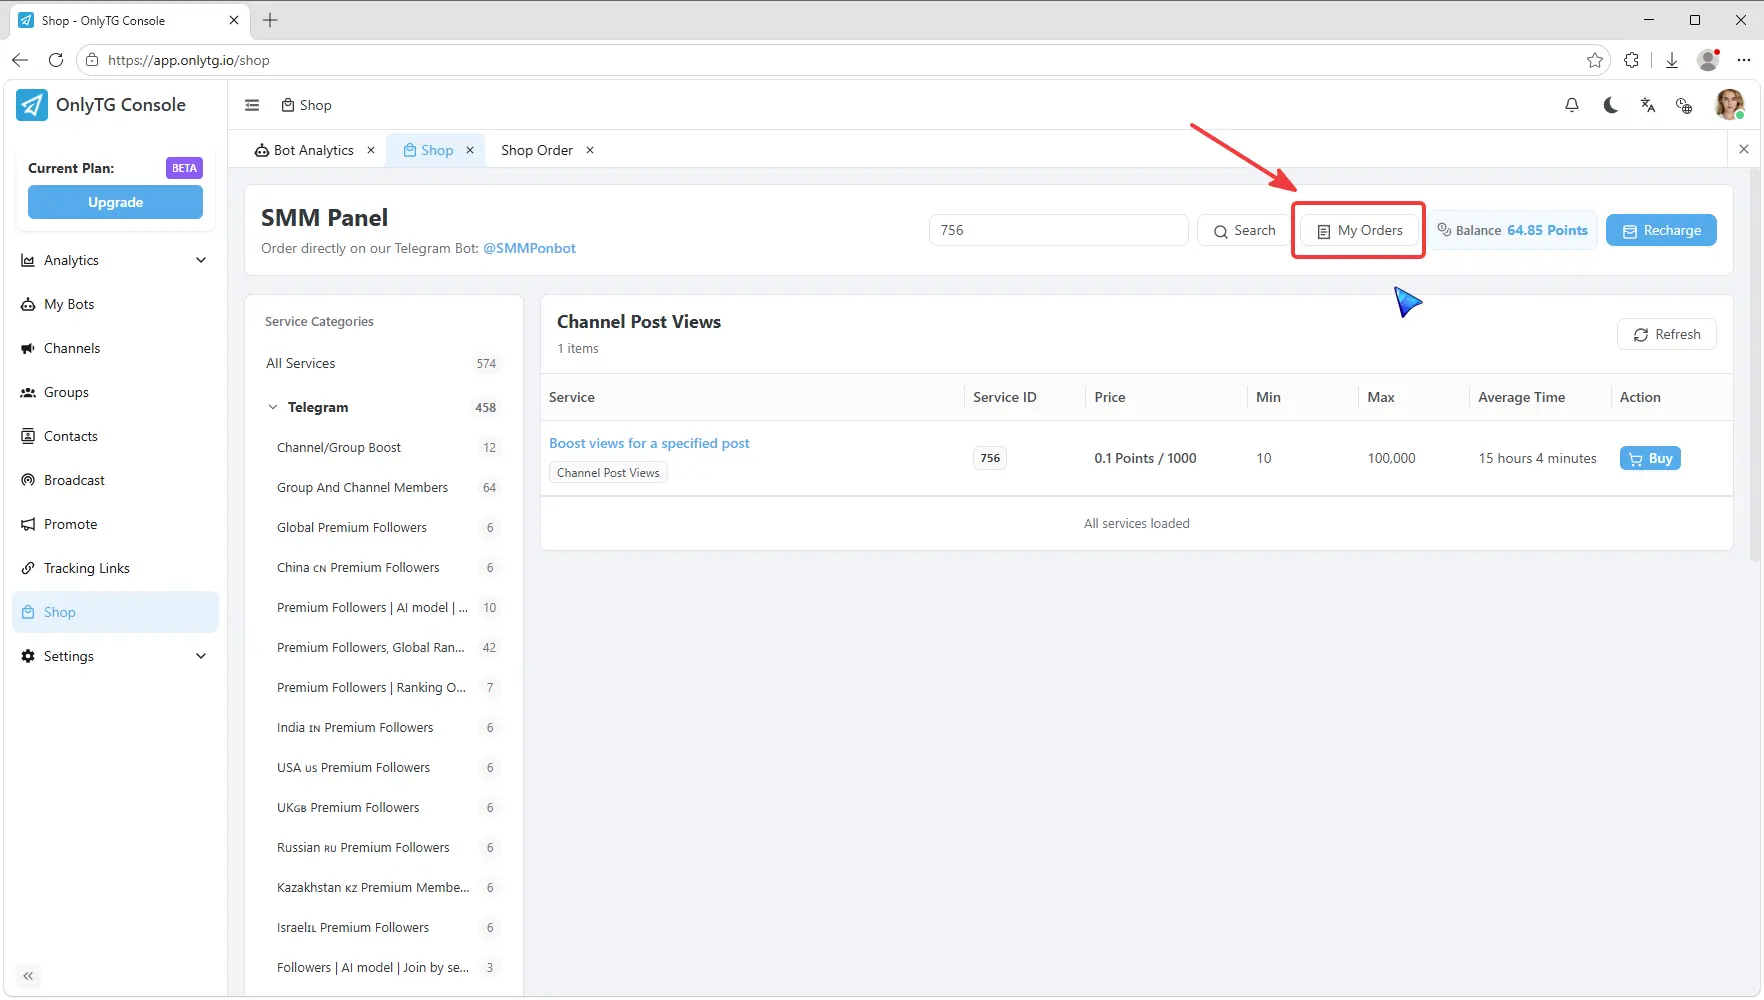
Task: Open the browser profile icon
Action: 1708,60
